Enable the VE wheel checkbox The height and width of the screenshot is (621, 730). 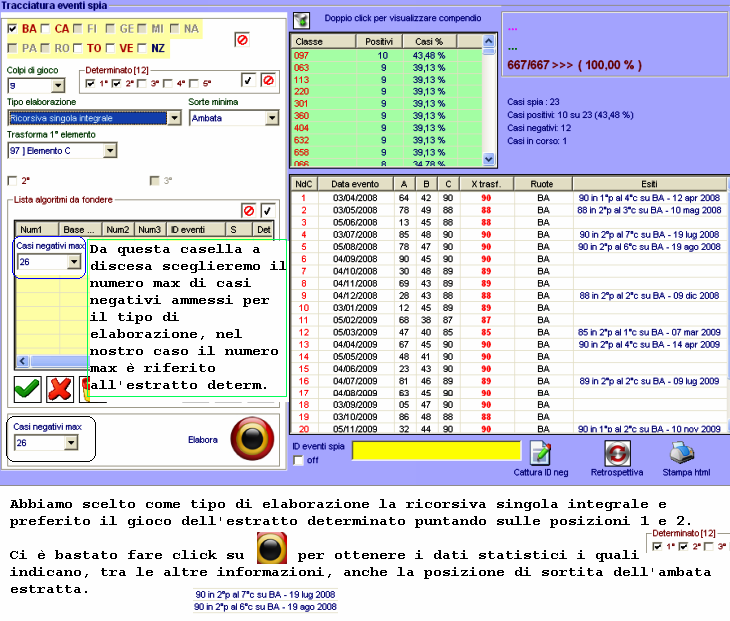(110, 48)
